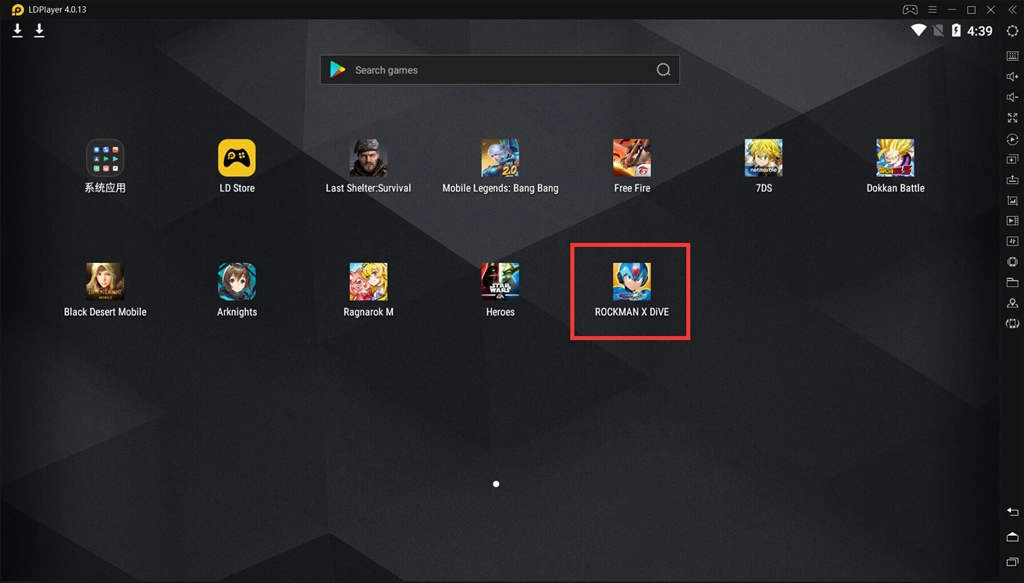
Task: Click the Search games input field
Action: (500, 70)
